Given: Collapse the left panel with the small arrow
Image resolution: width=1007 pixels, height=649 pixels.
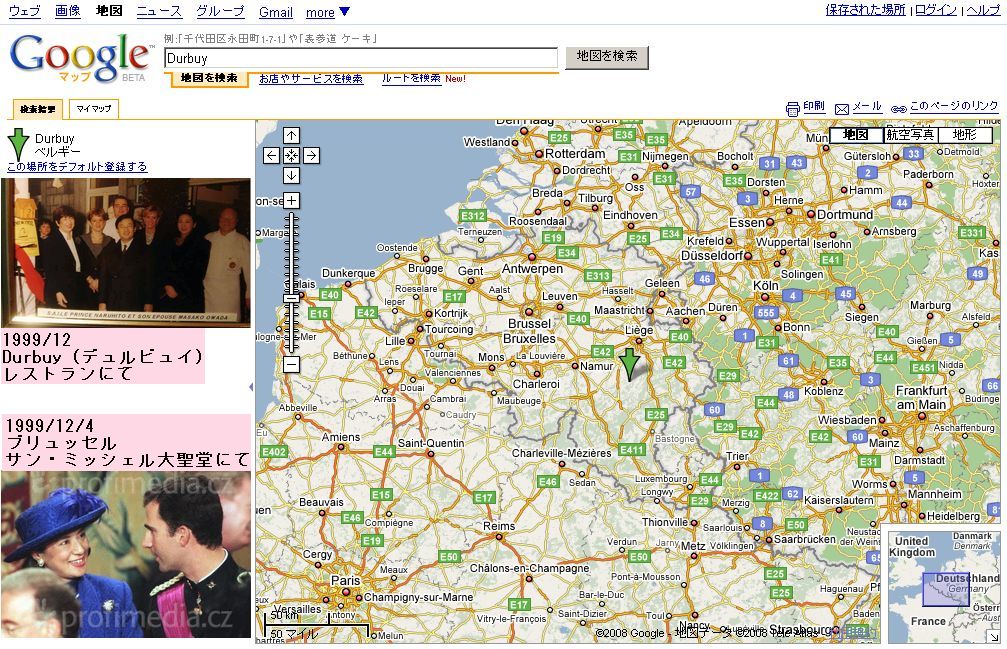Looking at the screenshot, I should coord(251,386).
